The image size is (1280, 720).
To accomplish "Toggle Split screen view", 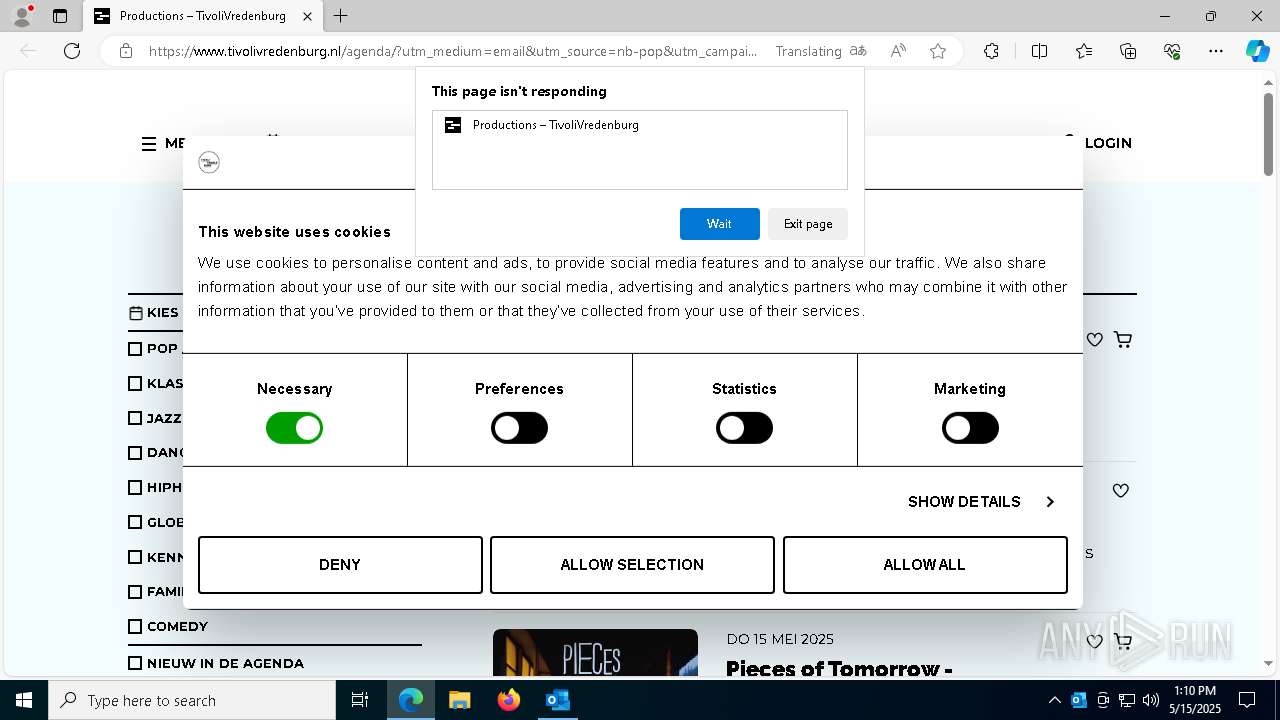I will [x=1039, y=51].
